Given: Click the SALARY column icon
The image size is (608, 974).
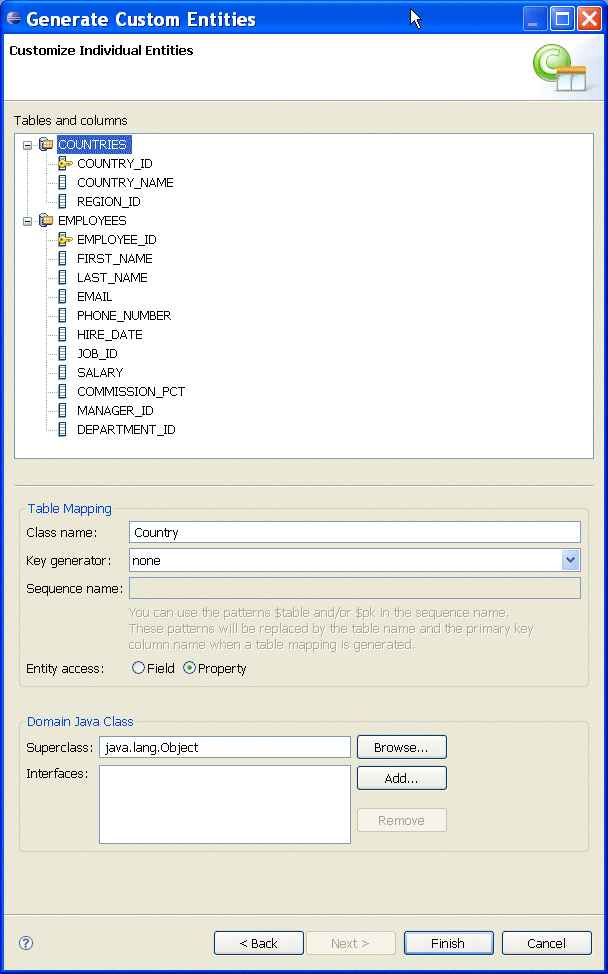Looking at the screenshot, I should (62, 373).
